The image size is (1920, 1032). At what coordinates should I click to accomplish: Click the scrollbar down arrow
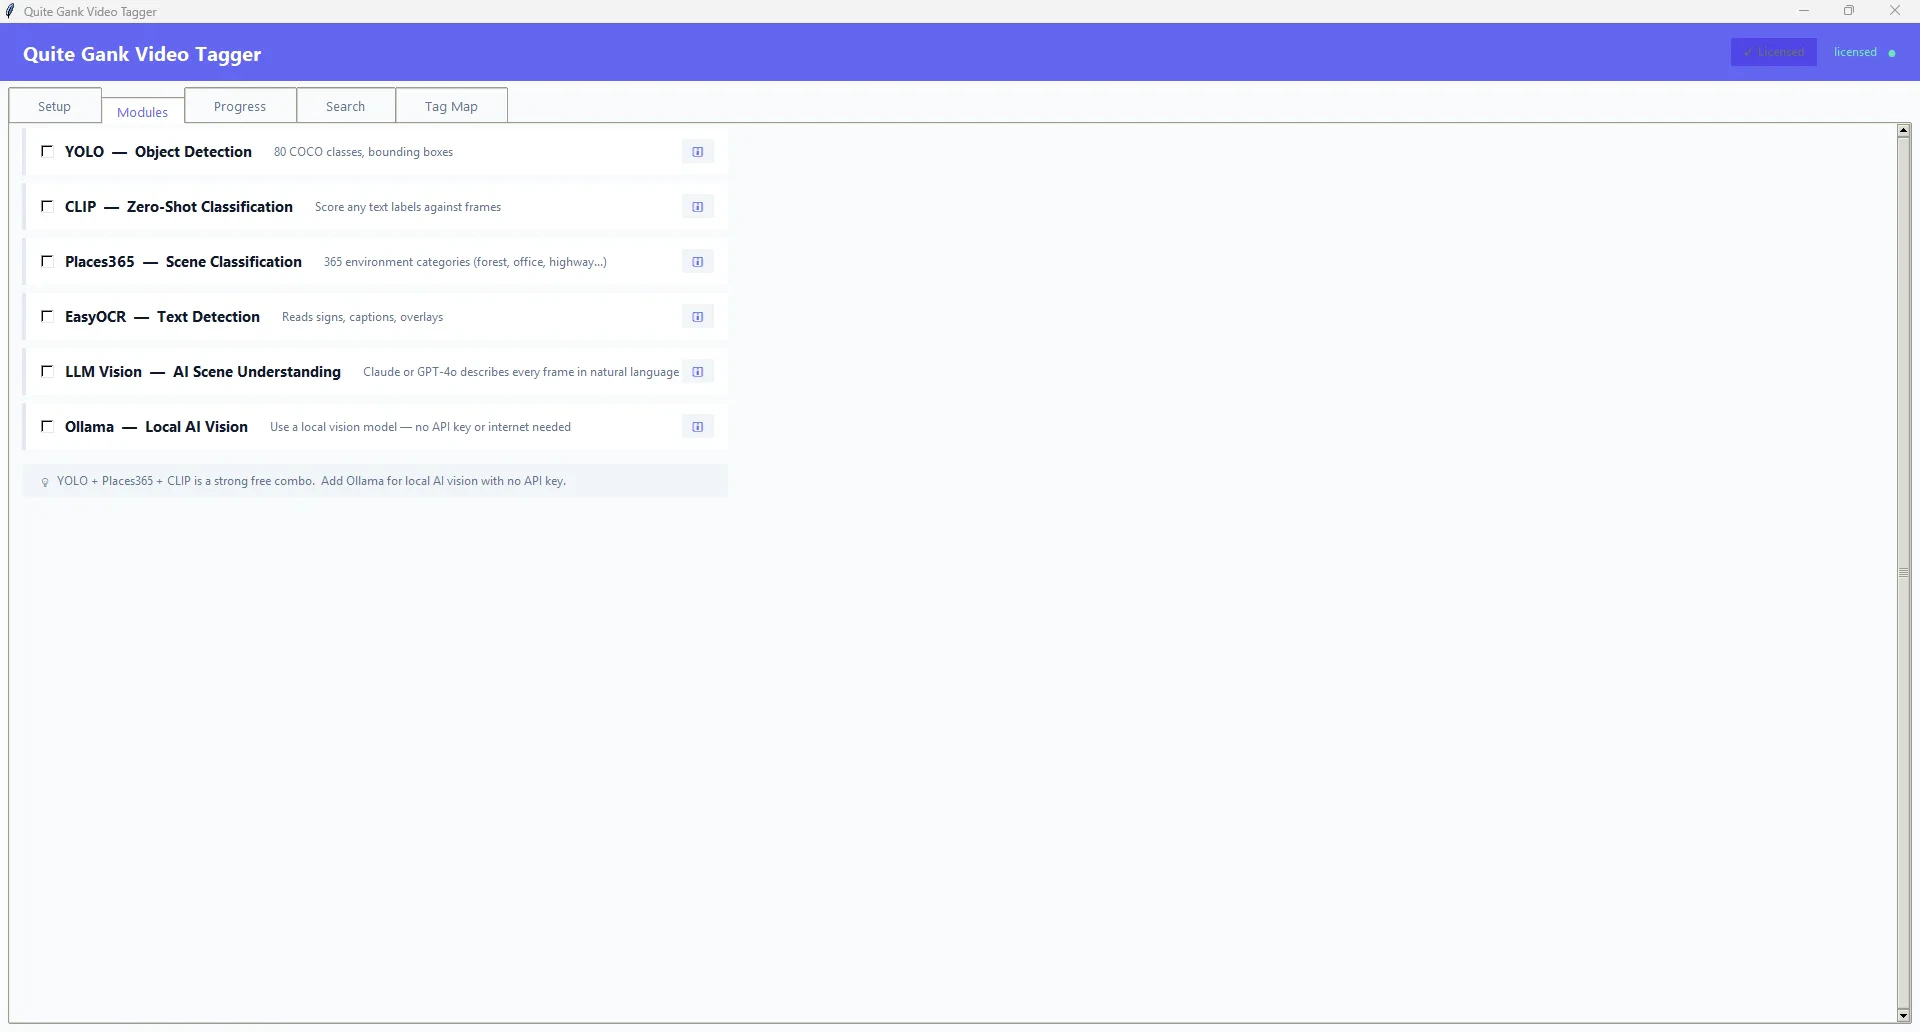1904,1015
